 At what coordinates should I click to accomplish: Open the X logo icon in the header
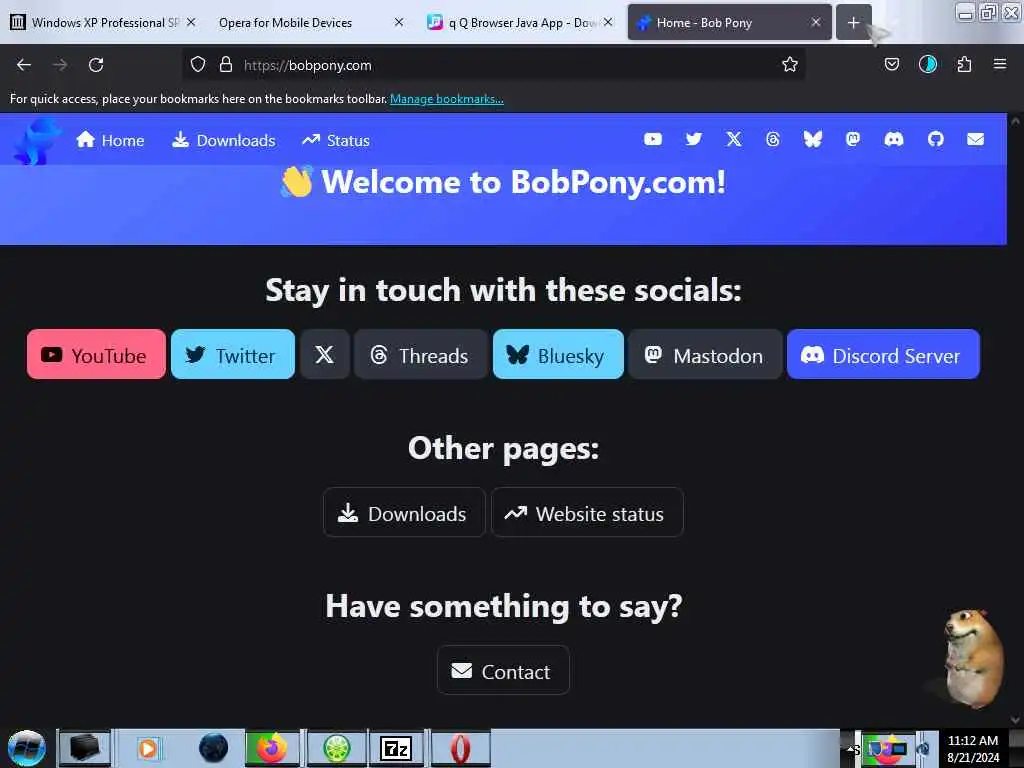733,139
